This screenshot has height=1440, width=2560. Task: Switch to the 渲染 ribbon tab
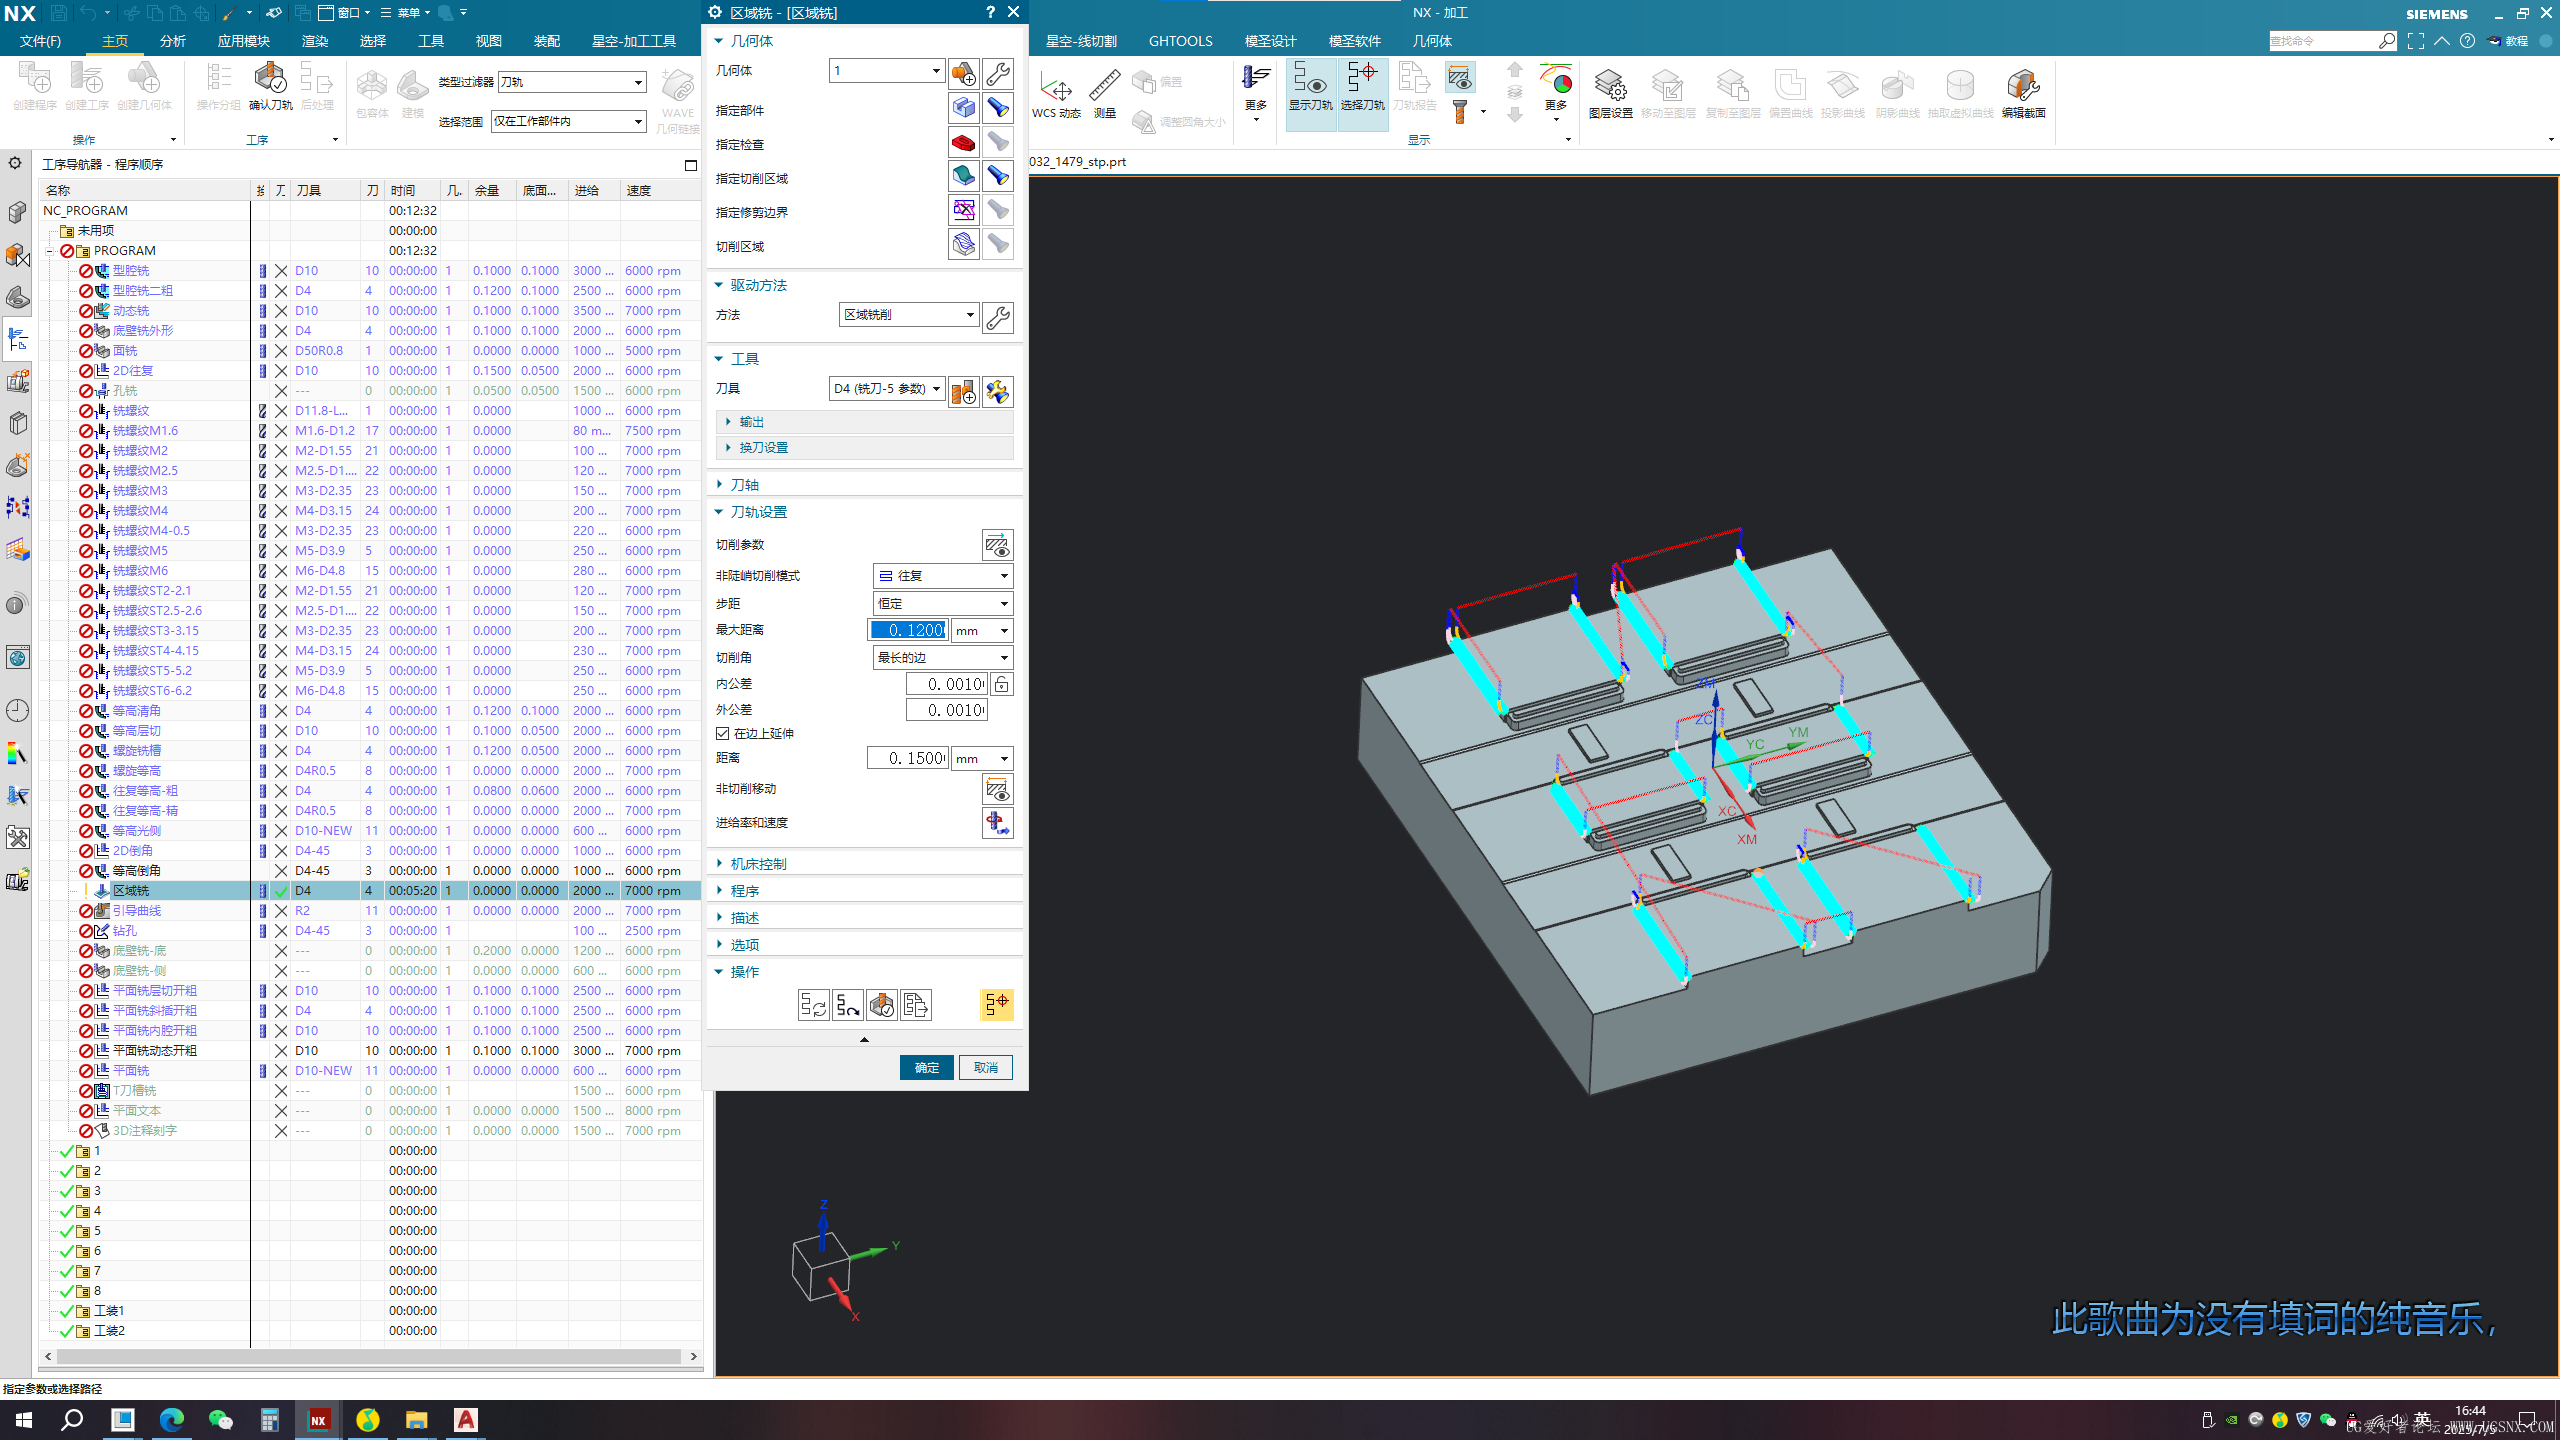(315, 41)
